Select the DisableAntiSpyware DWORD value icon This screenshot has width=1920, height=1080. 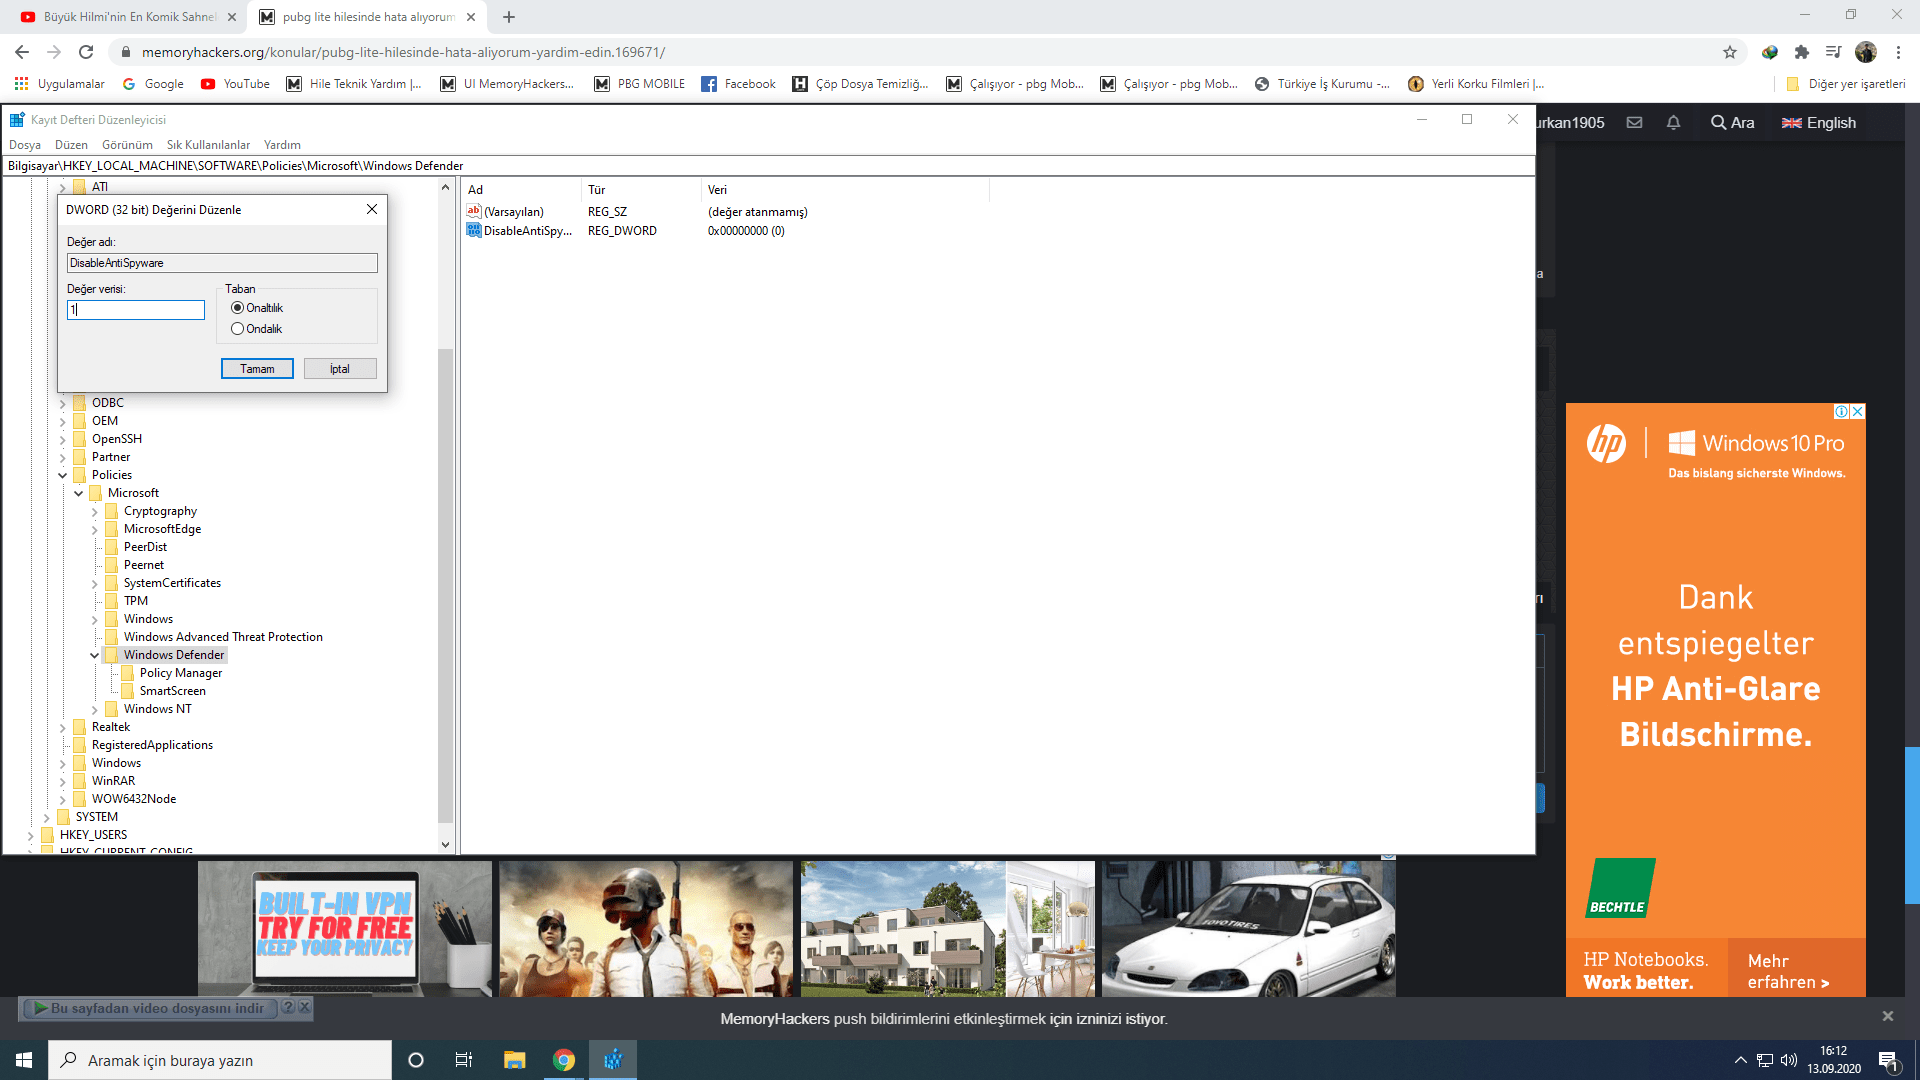coord(474,230)
